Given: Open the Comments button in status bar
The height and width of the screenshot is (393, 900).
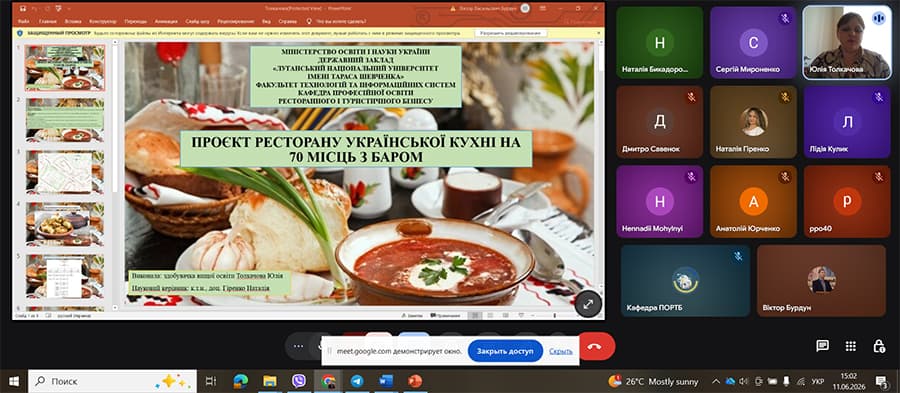Looking at the screenshot, I should click(x=444, y=316).
